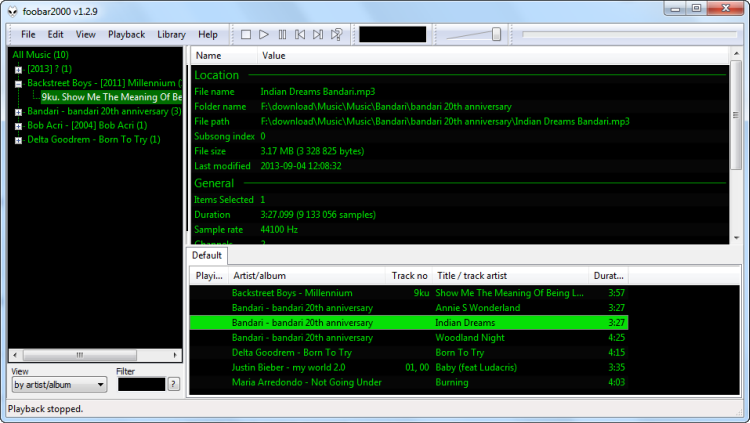Click the General section header

click(214, 183)
